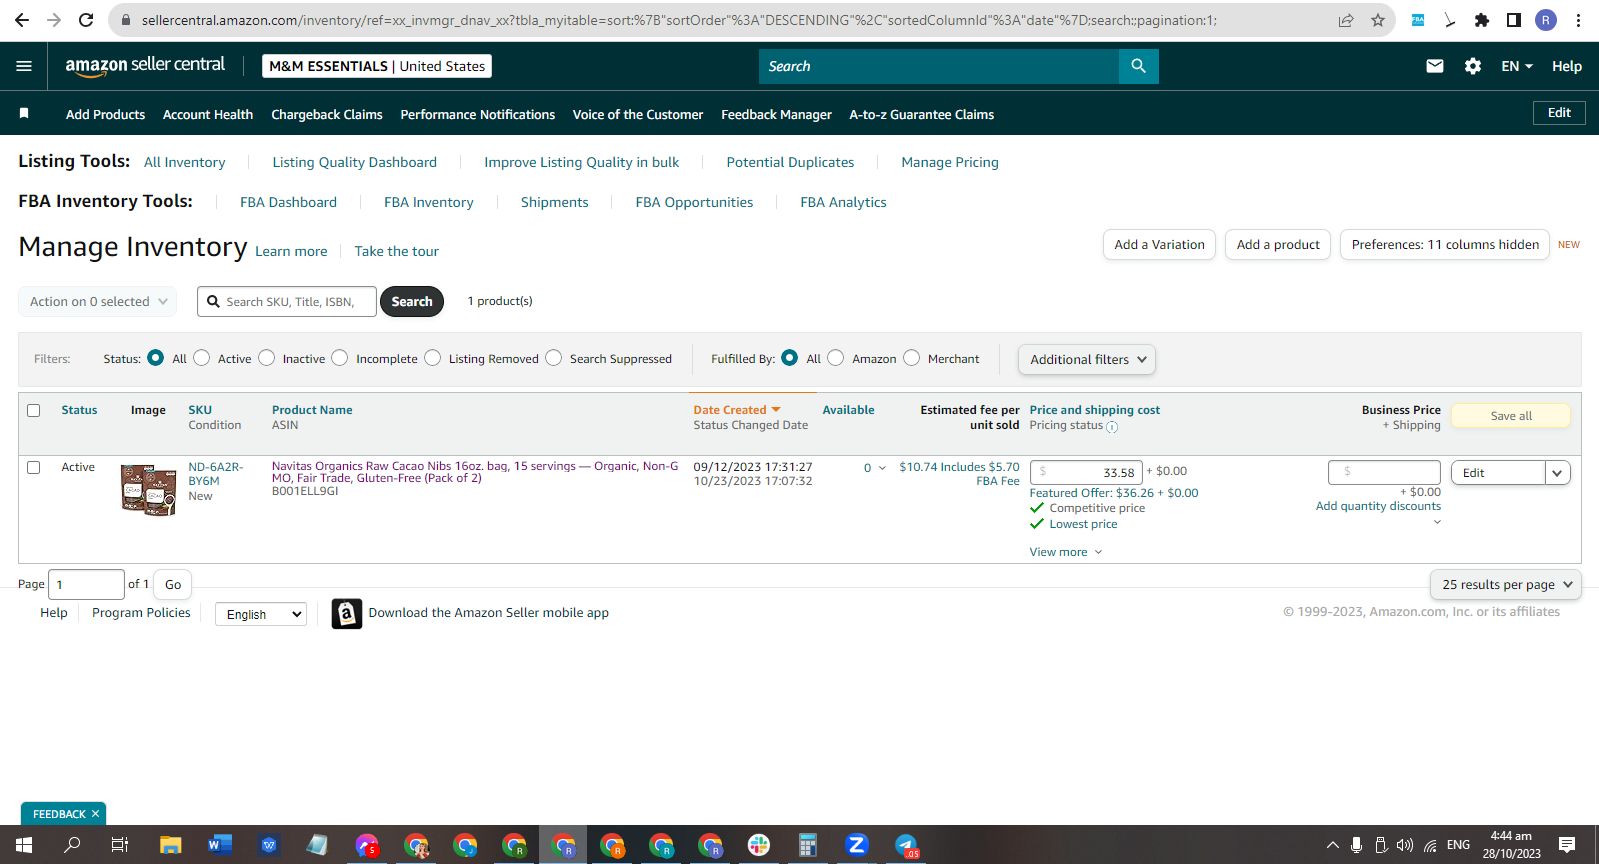The width and height of the screenshot is (1599, 864).
Task: Open Windows taskbar search
Action: [72, 845]
